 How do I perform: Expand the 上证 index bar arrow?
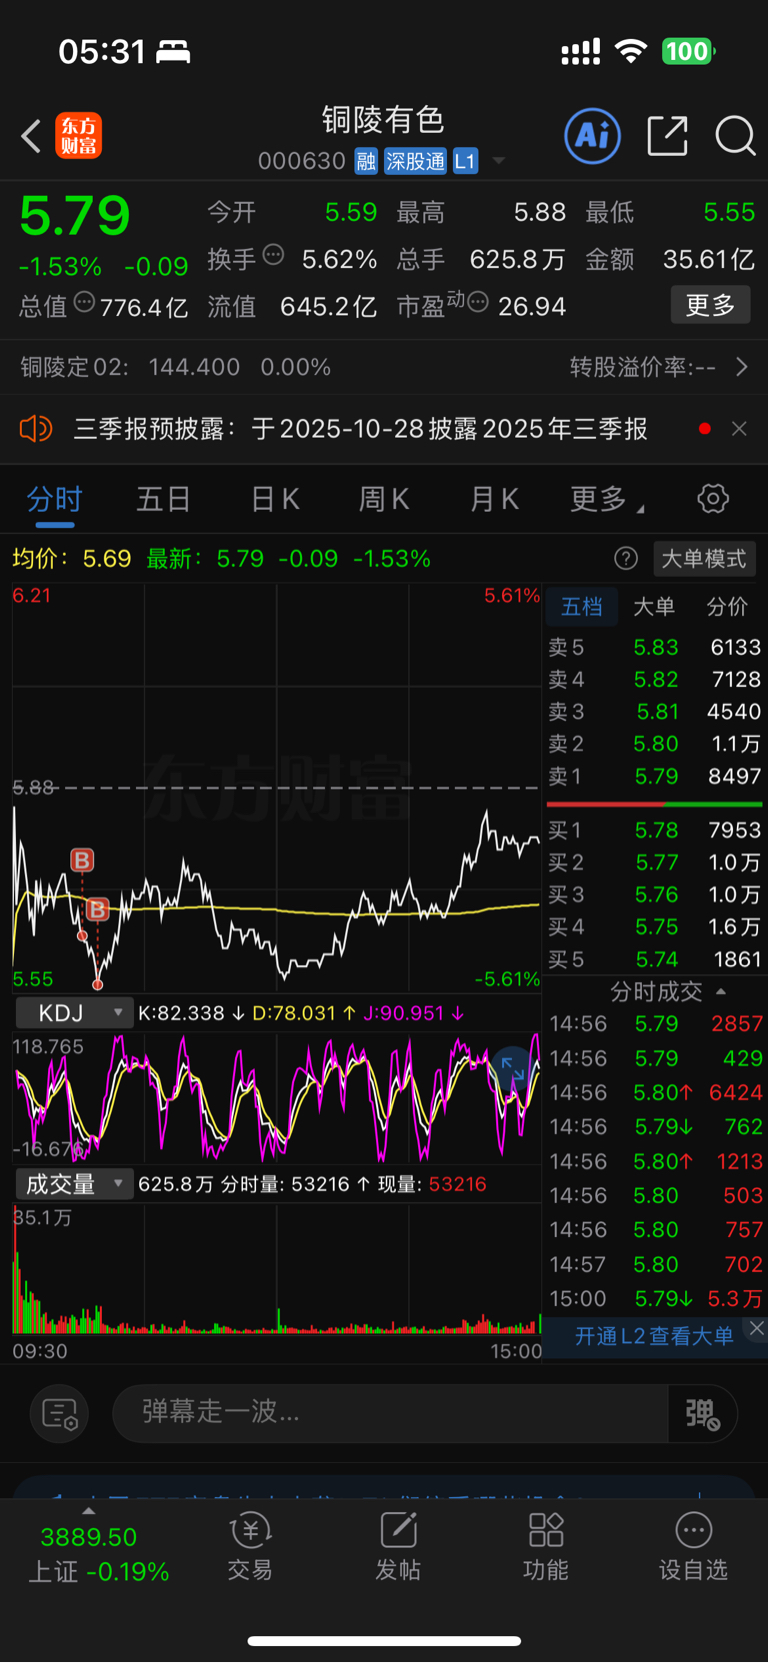[x=89, y=1511]
